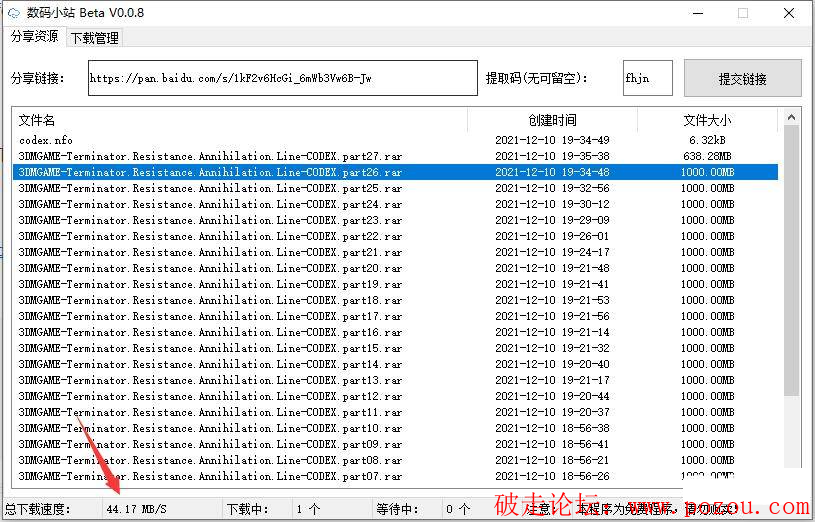
Task: Select the part21.rar file row
Action: tap(396, 252)
